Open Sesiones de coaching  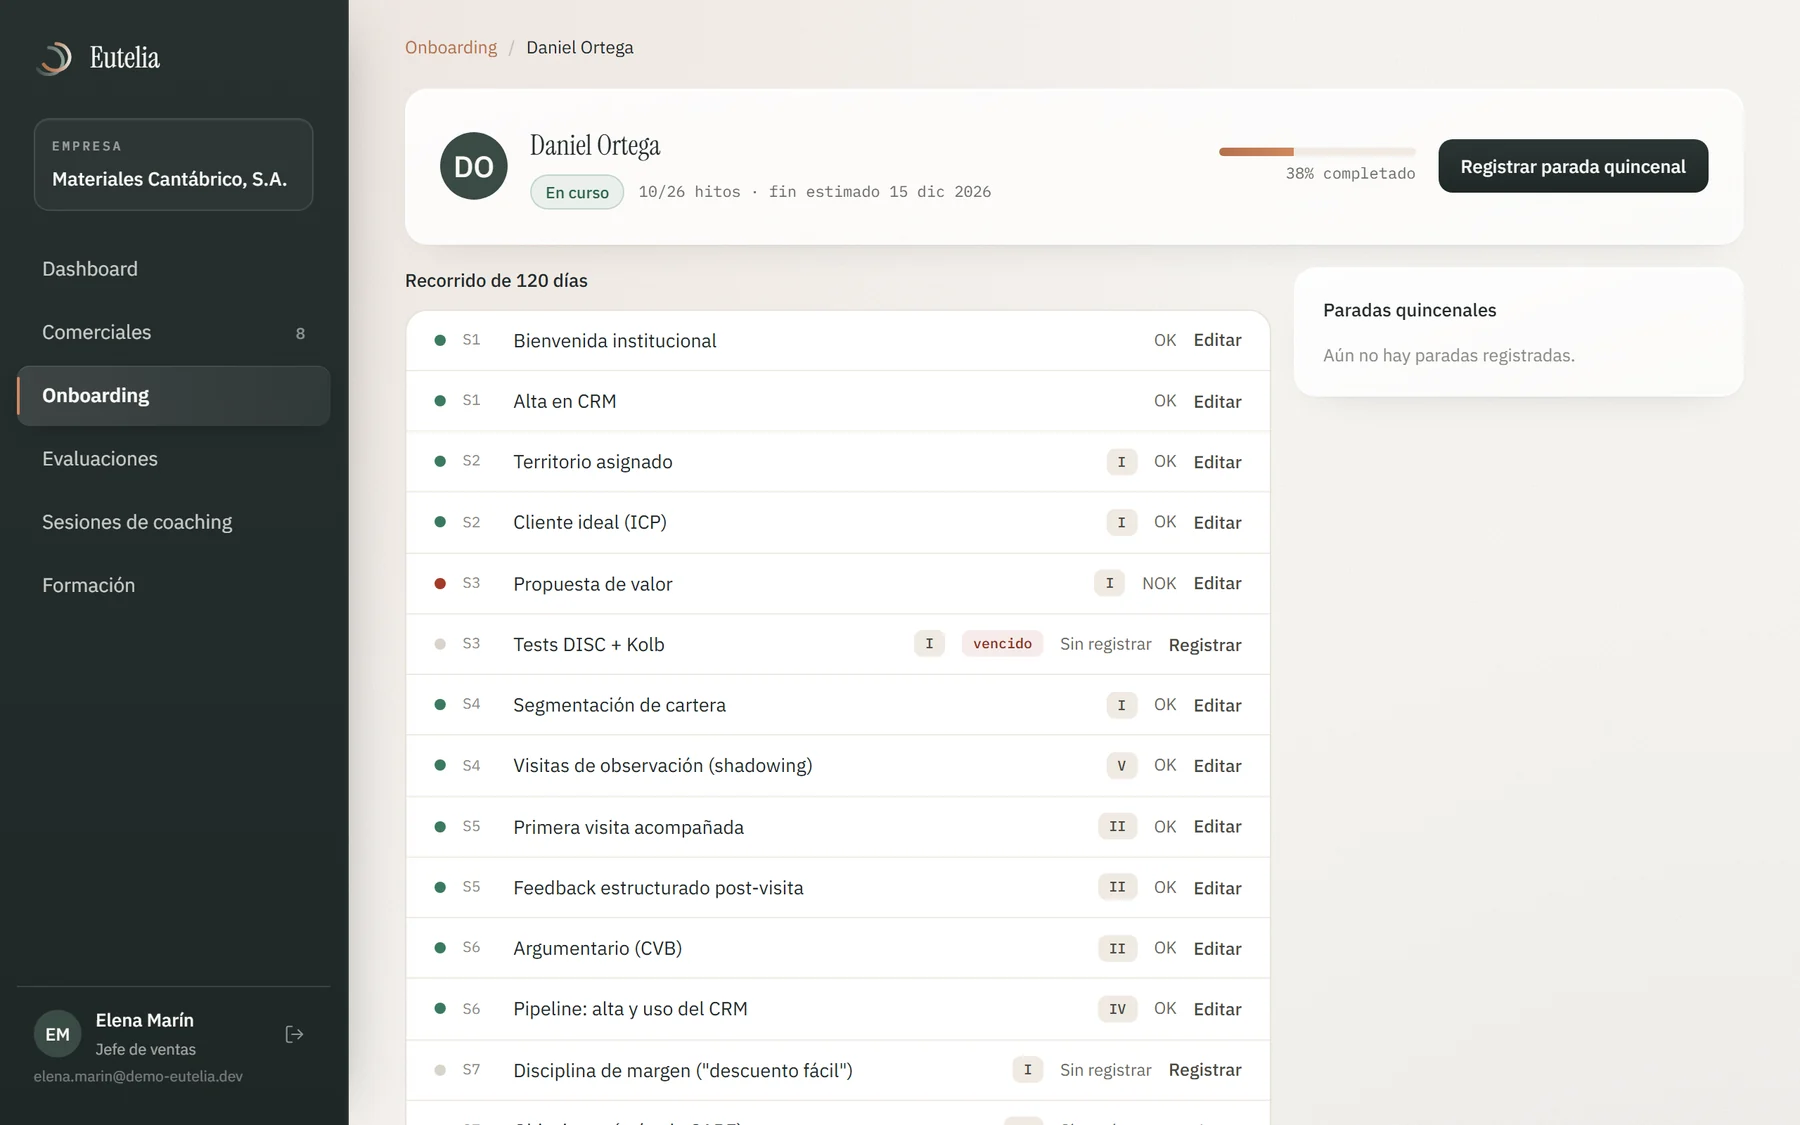pyautogui.click(x=174, y=522)
